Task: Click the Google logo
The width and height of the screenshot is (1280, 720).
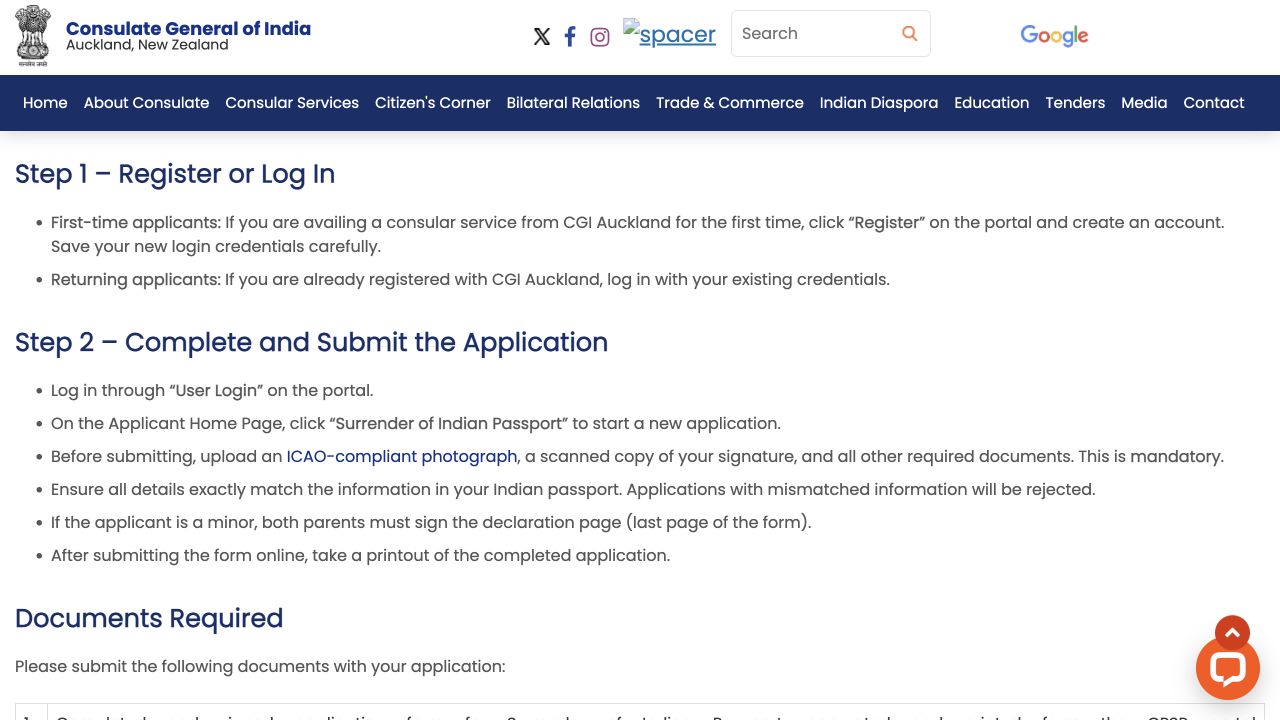Action: coord(1054,36)
